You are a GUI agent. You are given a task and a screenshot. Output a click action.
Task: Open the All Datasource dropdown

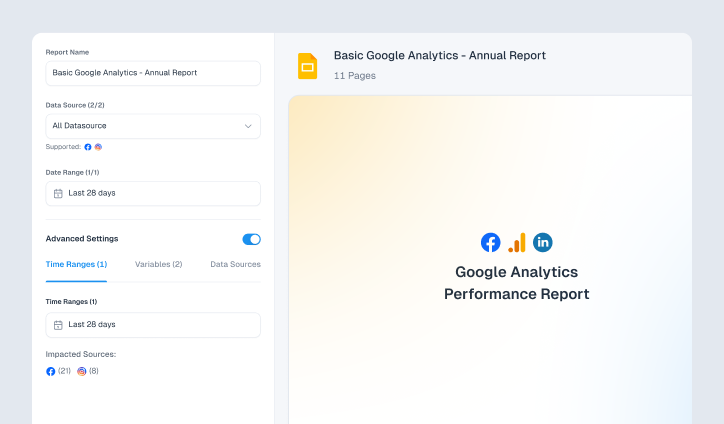153,126
